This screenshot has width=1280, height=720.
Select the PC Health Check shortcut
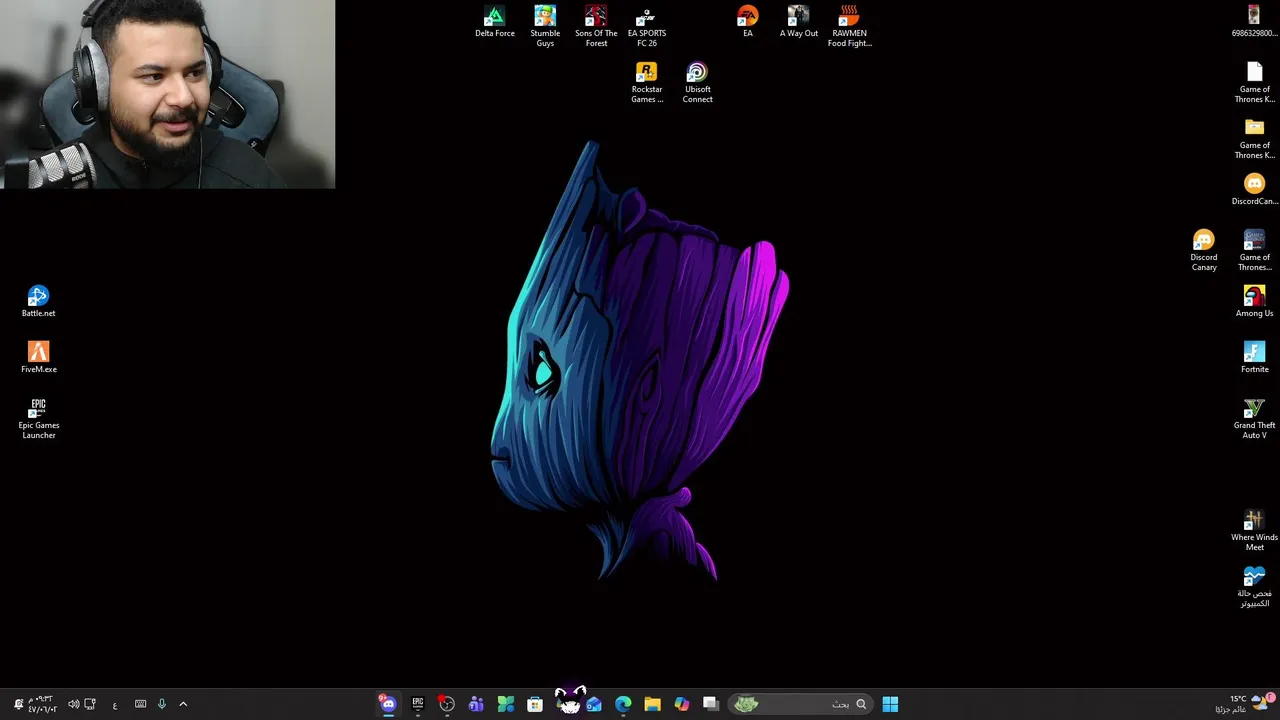point(1254,586)
